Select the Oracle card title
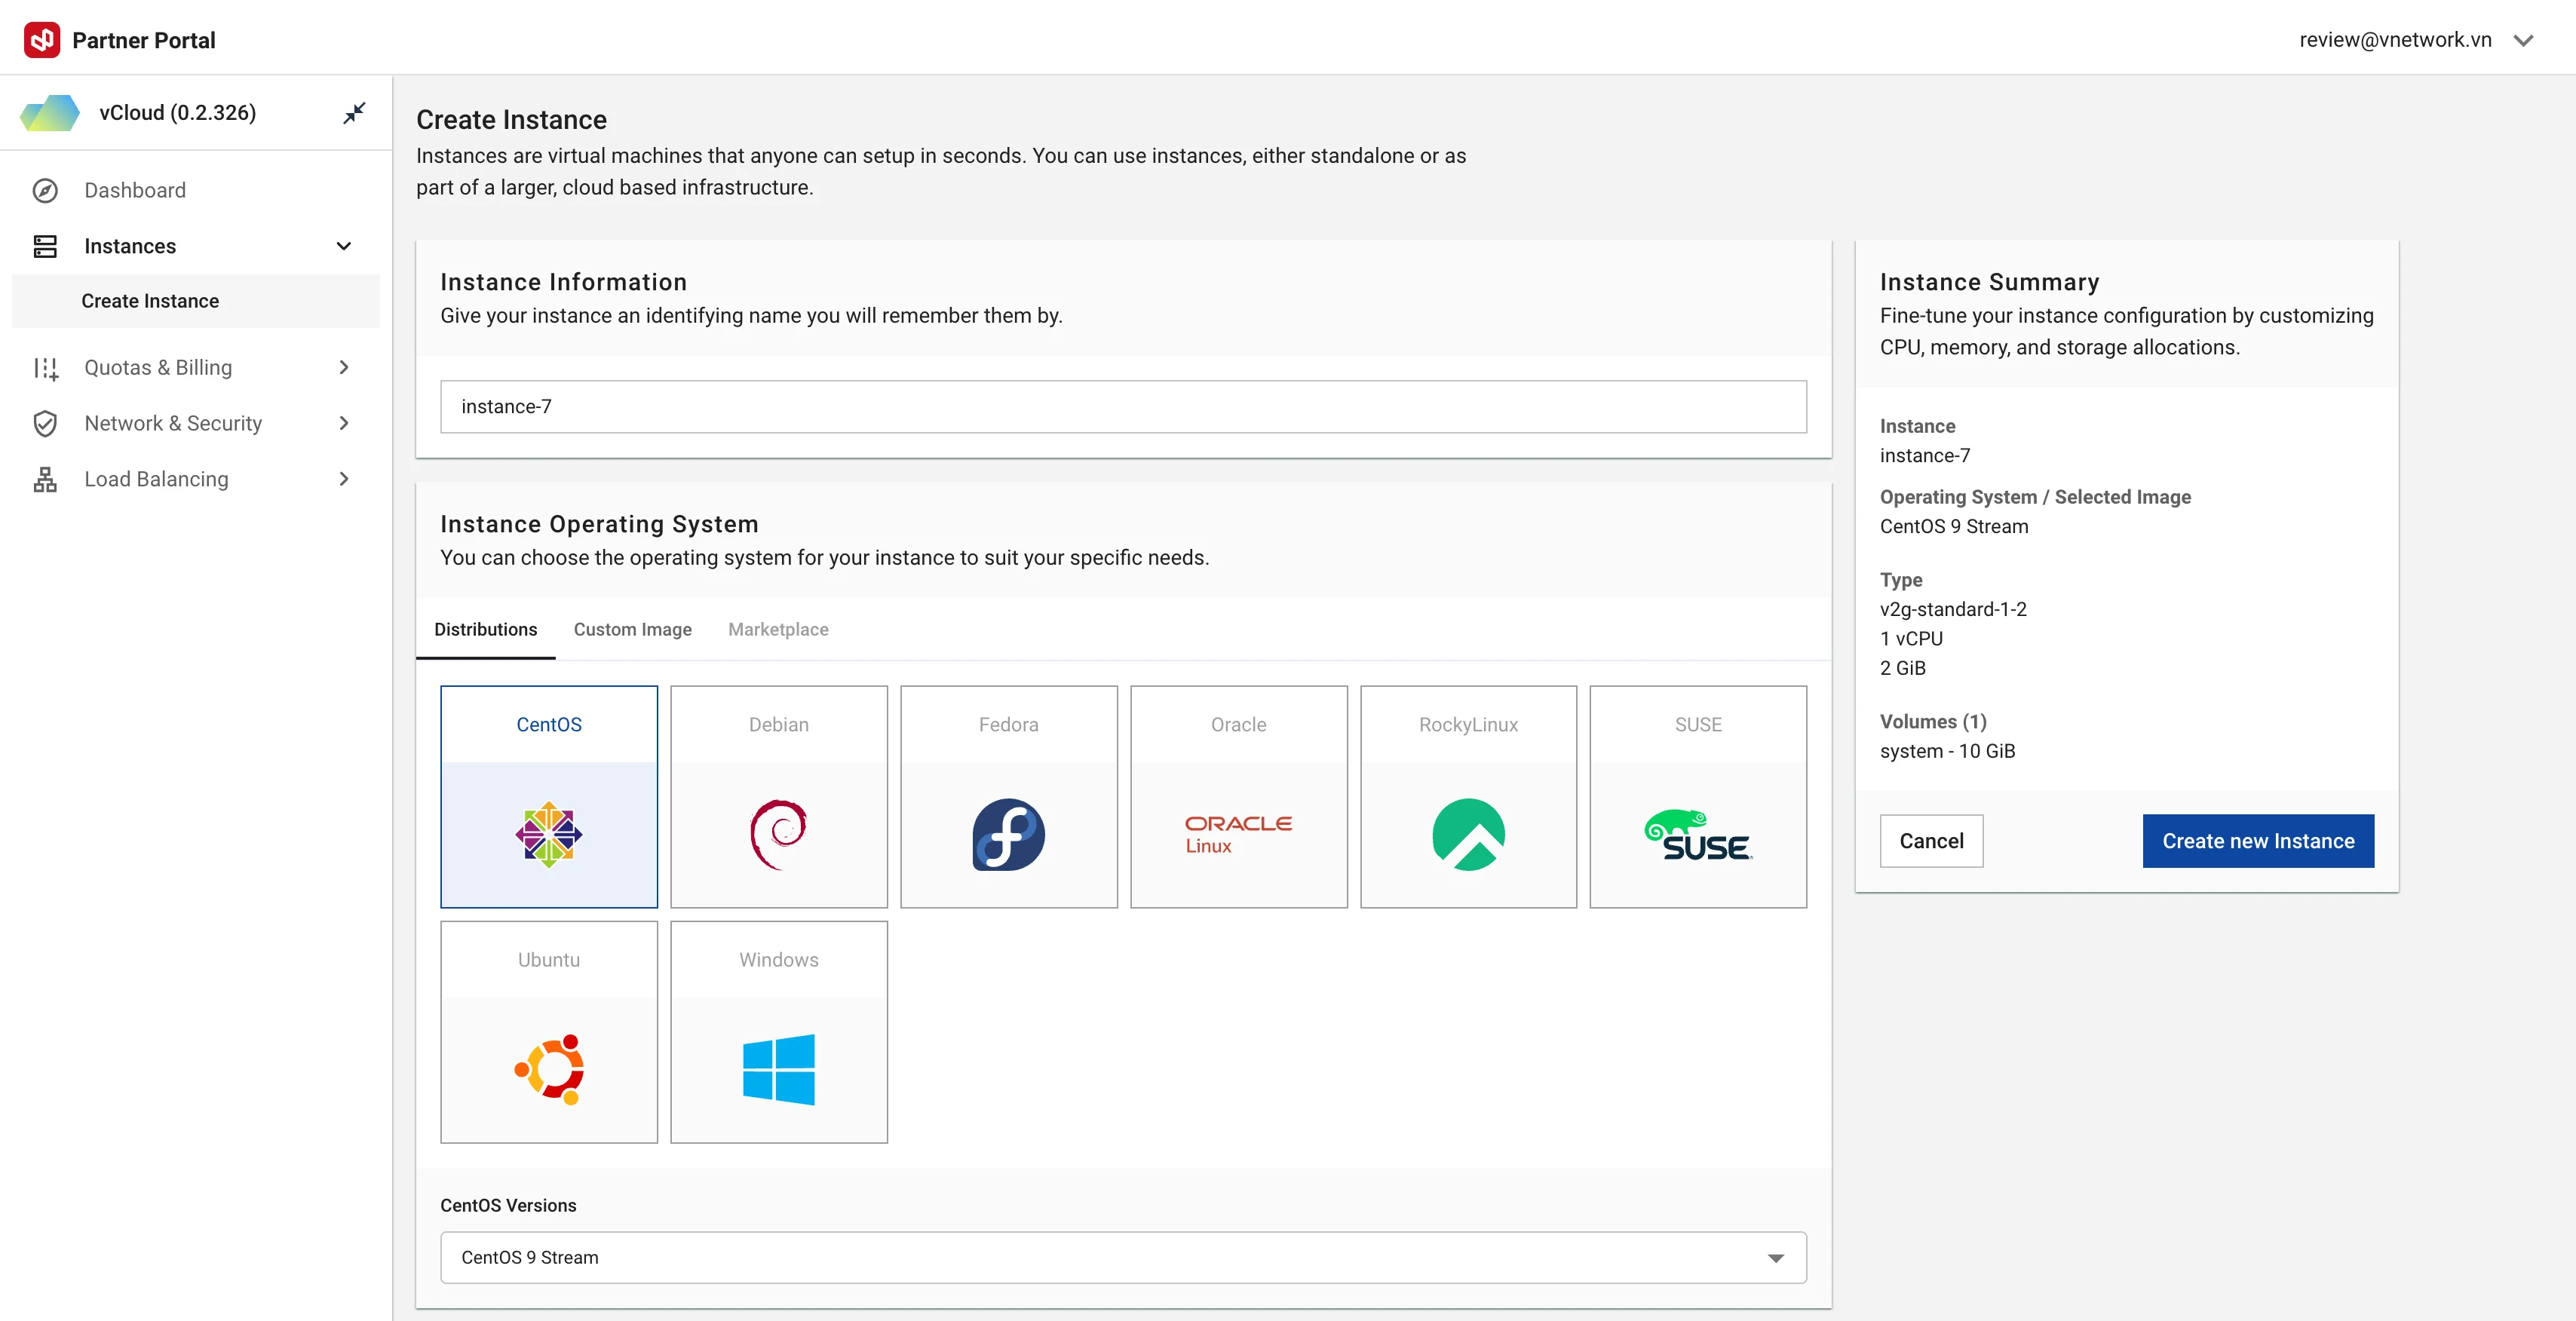Screen dimensions: 2576x1321 [x=1238, y=725]
